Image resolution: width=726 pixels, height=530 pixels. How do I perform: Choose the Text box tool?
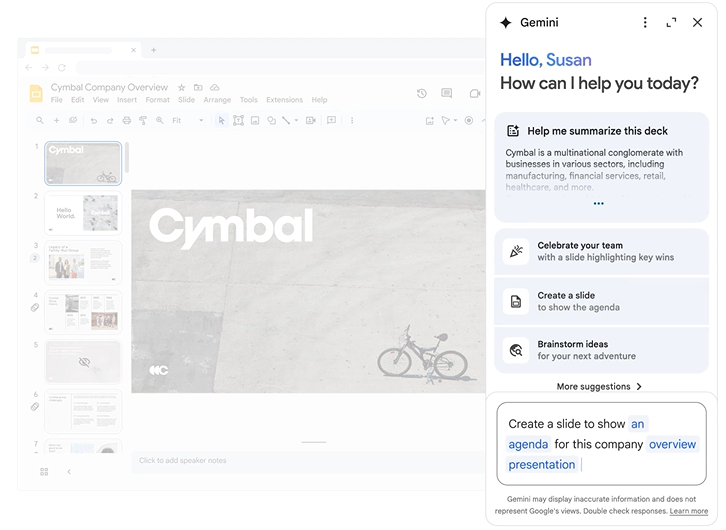pyautogui.click(x=238, y=120)
